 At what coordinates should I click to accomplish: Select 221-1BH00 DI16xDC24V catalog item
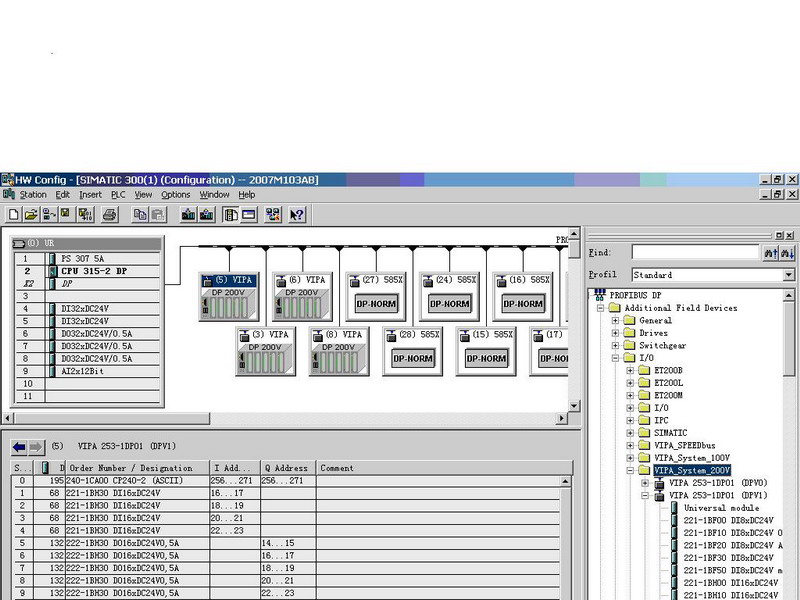coord(731,583)
